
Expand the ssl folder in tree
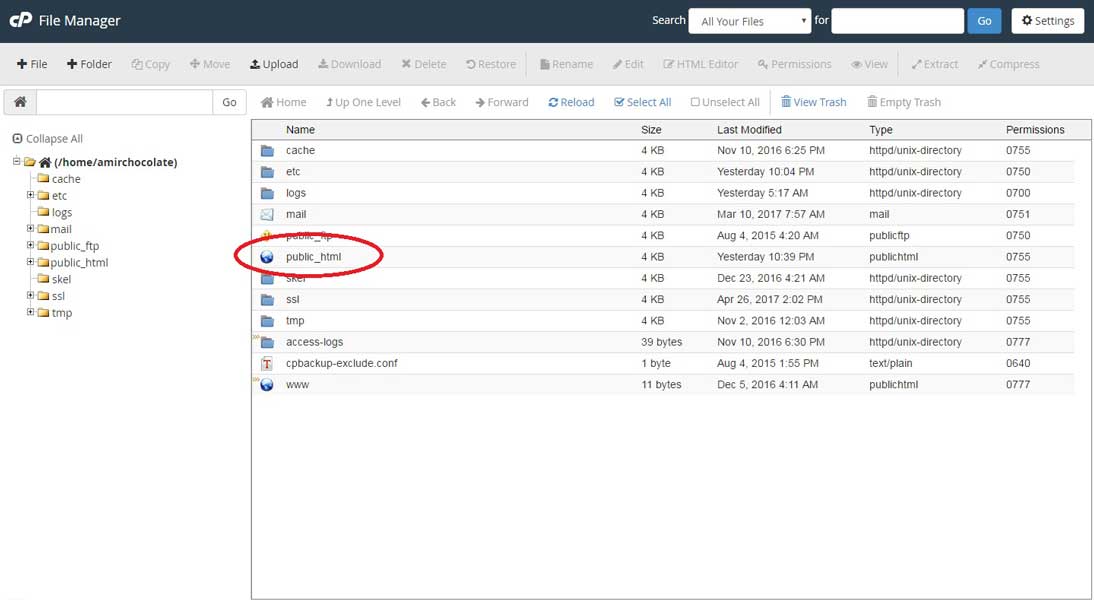(30, 295)
